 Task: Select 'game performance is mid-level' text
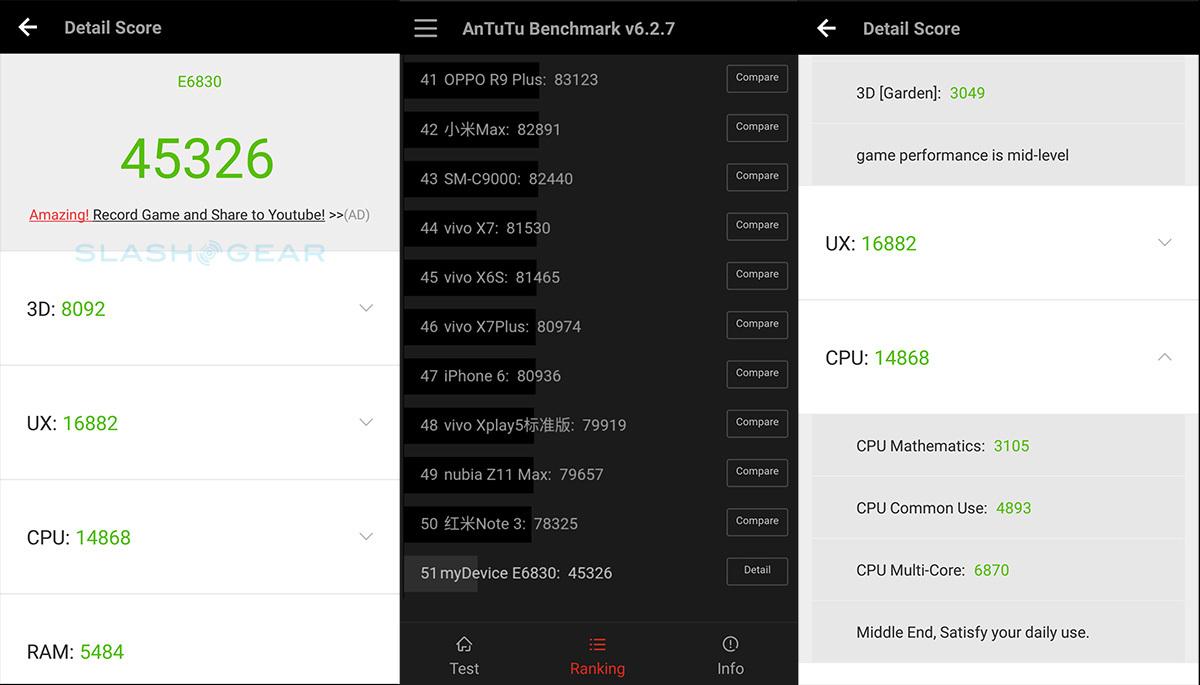(962, 155)
